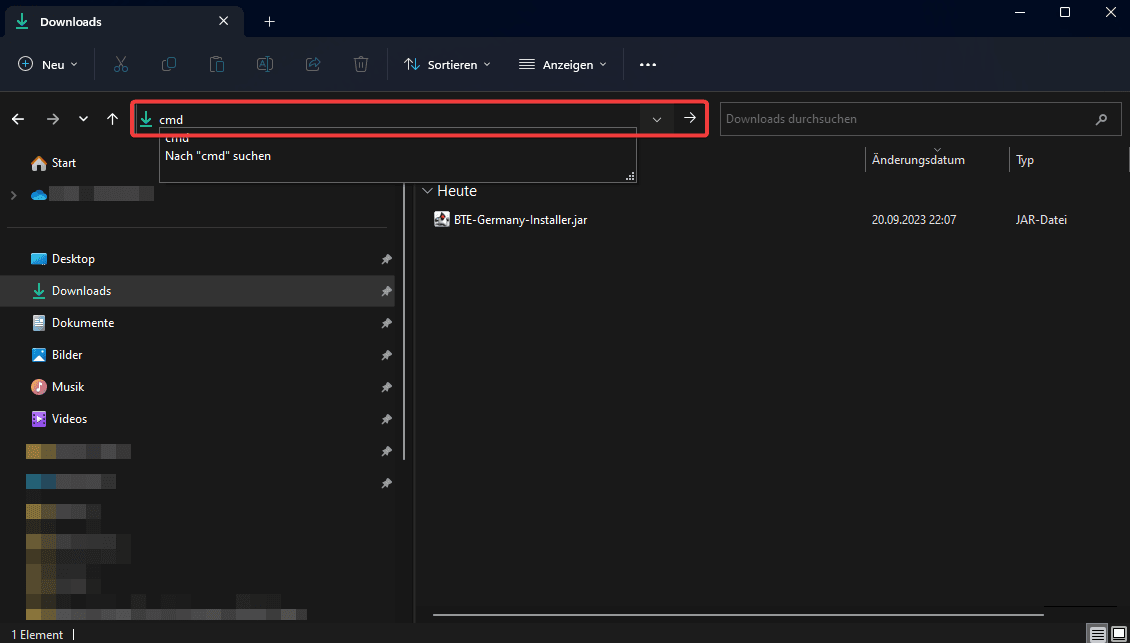The width and height of the screenshot is (1130, 643).
Task: Open the Neu dropdown menu
Action: coord(48,64)
